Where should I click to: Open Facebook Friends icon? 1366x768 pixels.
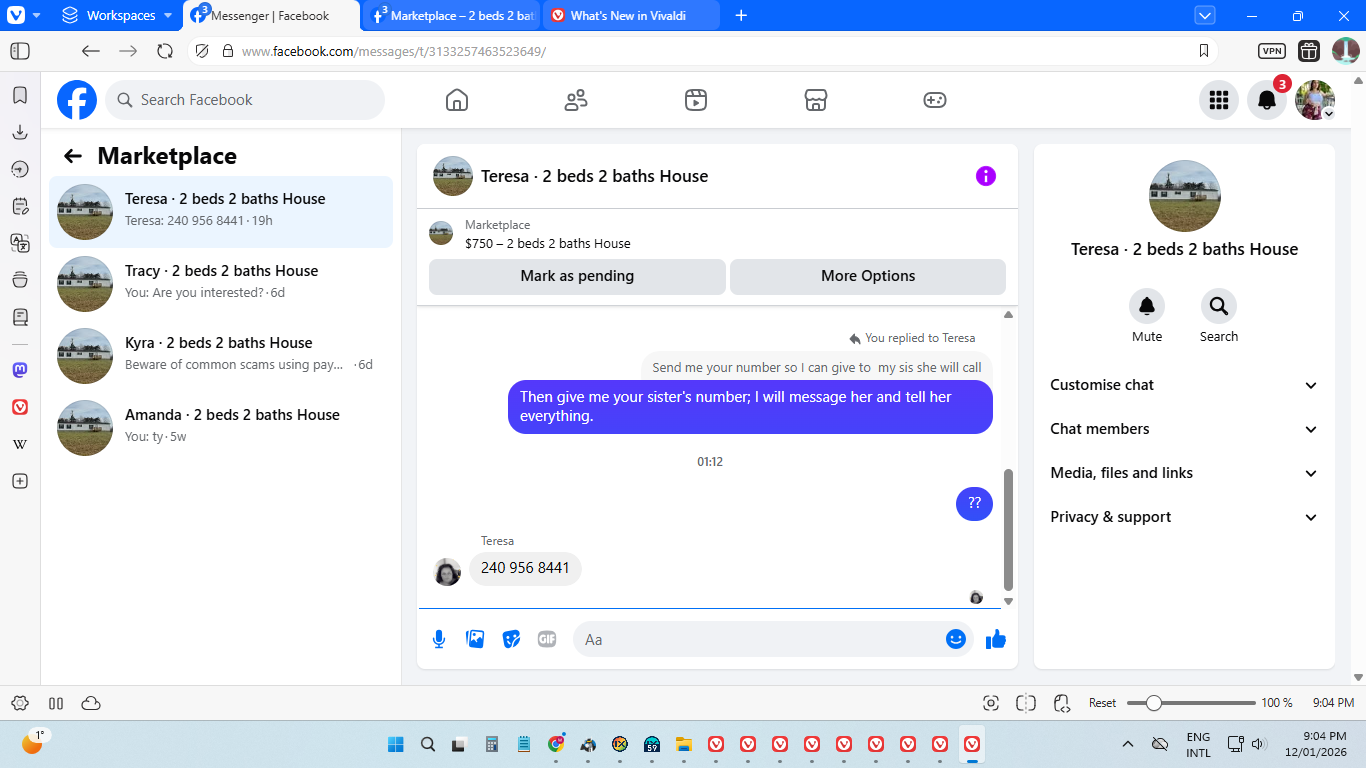[576, 100]
